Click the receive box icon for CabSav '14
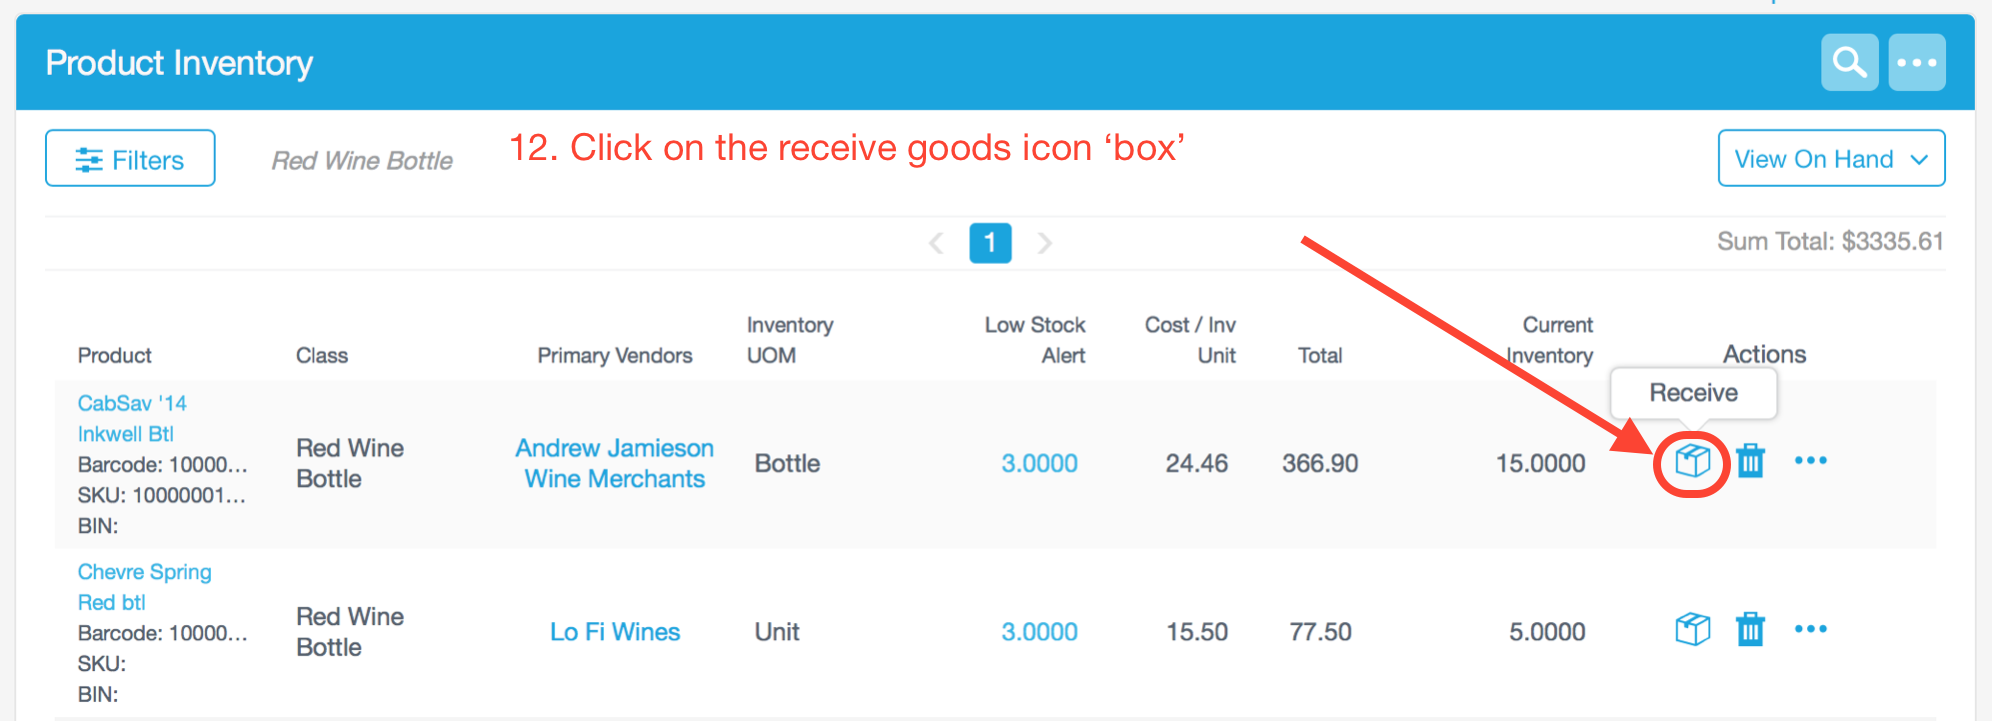The height and width of the screenshot is (728, 1992). (x=1692, y=461)
